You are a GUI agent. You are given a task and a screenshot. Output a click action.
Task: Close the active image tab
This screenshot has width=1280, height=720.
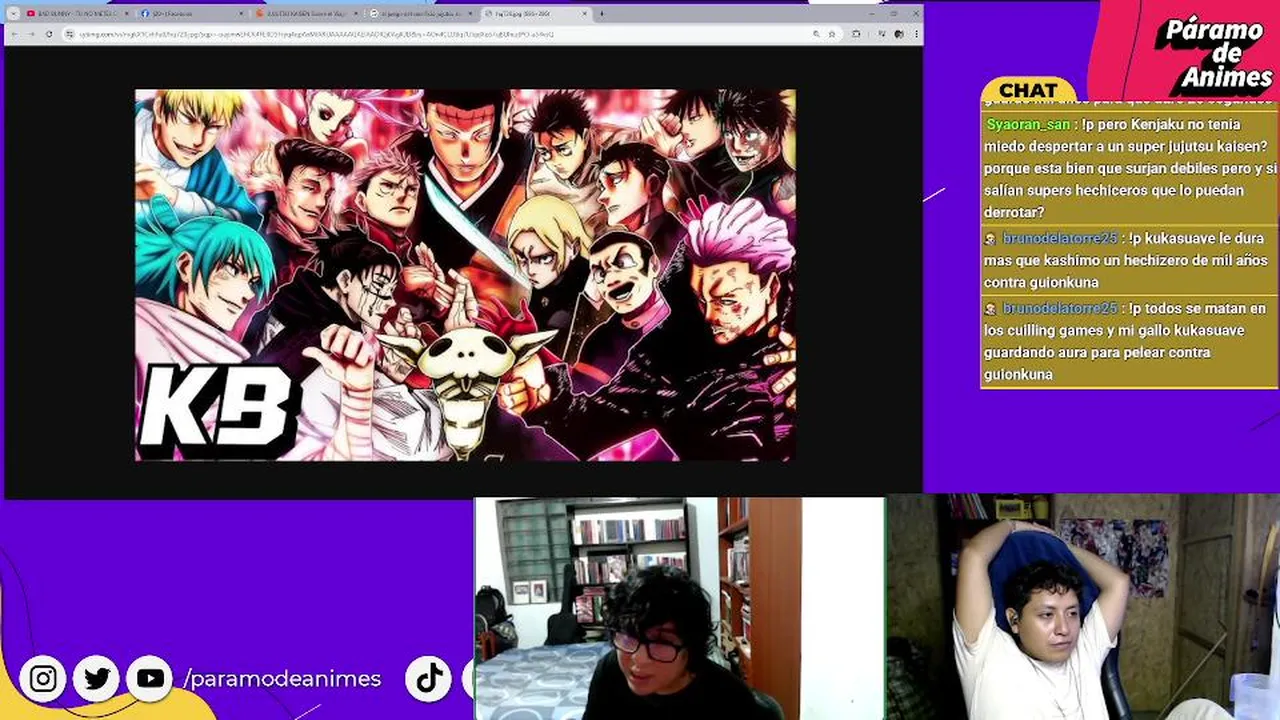click(x=583, y=14)
